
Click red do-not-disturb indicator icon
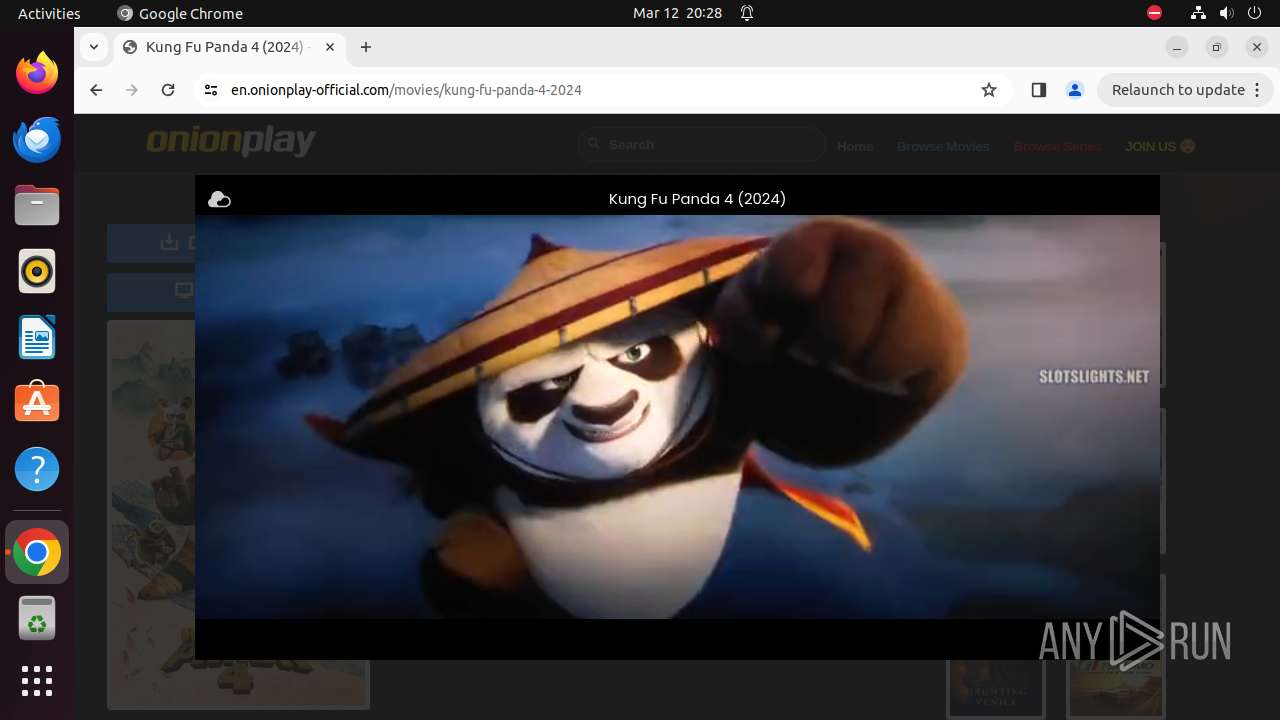click(1154, 13)
